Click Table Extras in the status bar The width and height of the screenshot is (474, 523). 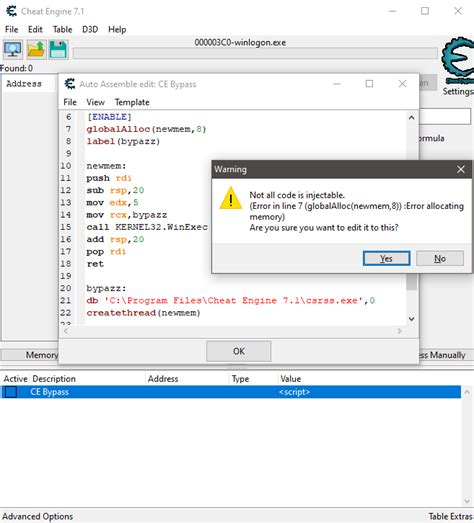pos(450,516)
